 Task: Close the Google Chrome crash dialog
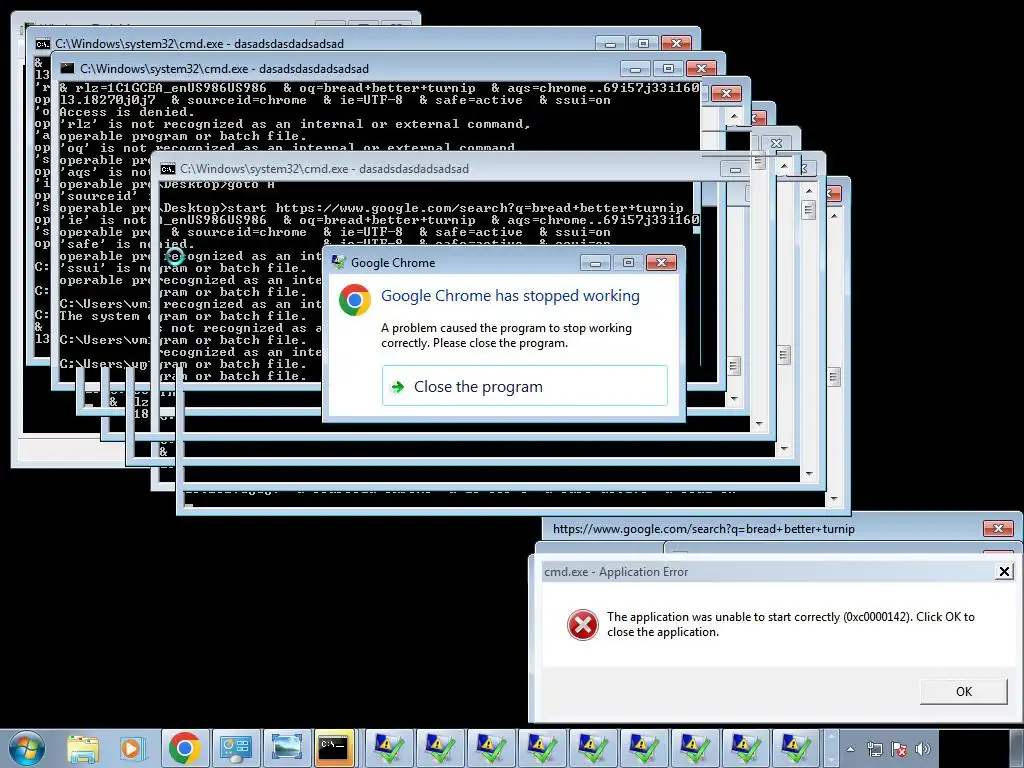(x=662, y=263)
